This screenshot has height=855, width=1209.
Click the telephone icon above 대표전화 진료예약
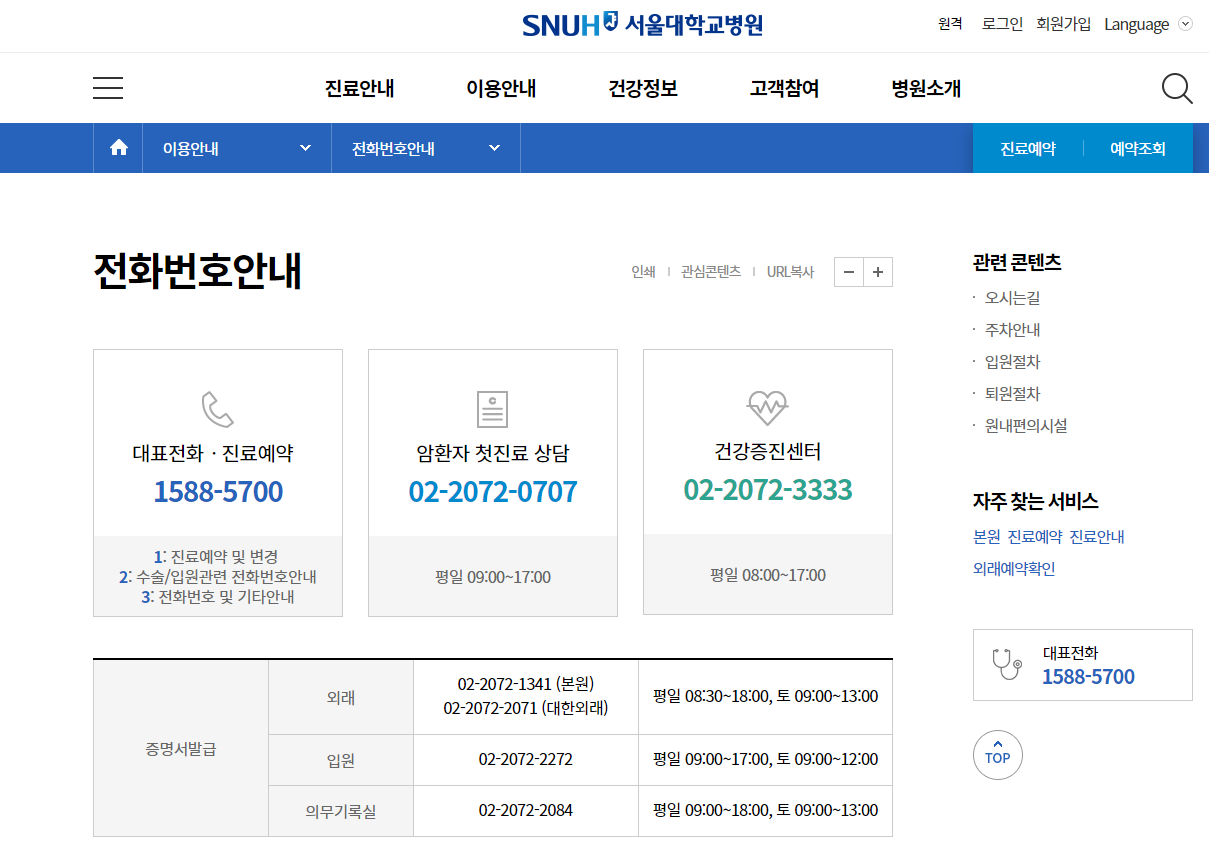(217, 408)
